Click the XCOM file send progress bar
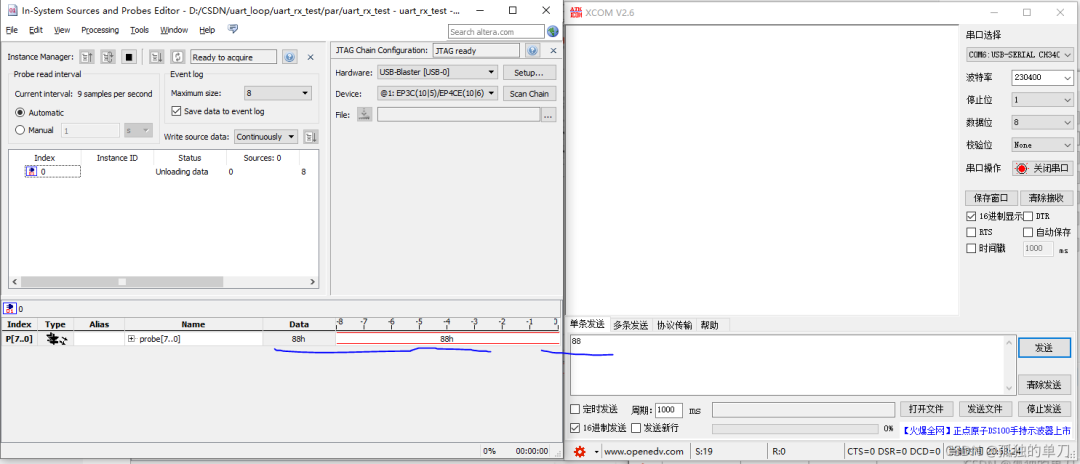The width and height of the screenshot is (1080, 464). tap(795, 429)
